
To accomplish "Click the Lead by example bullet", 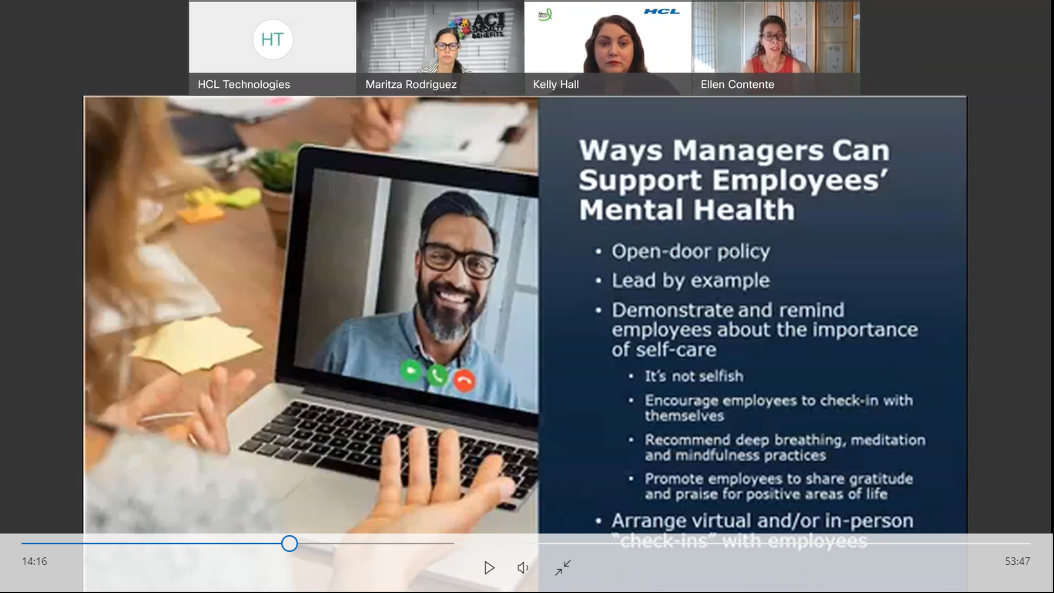I will 690,280.
